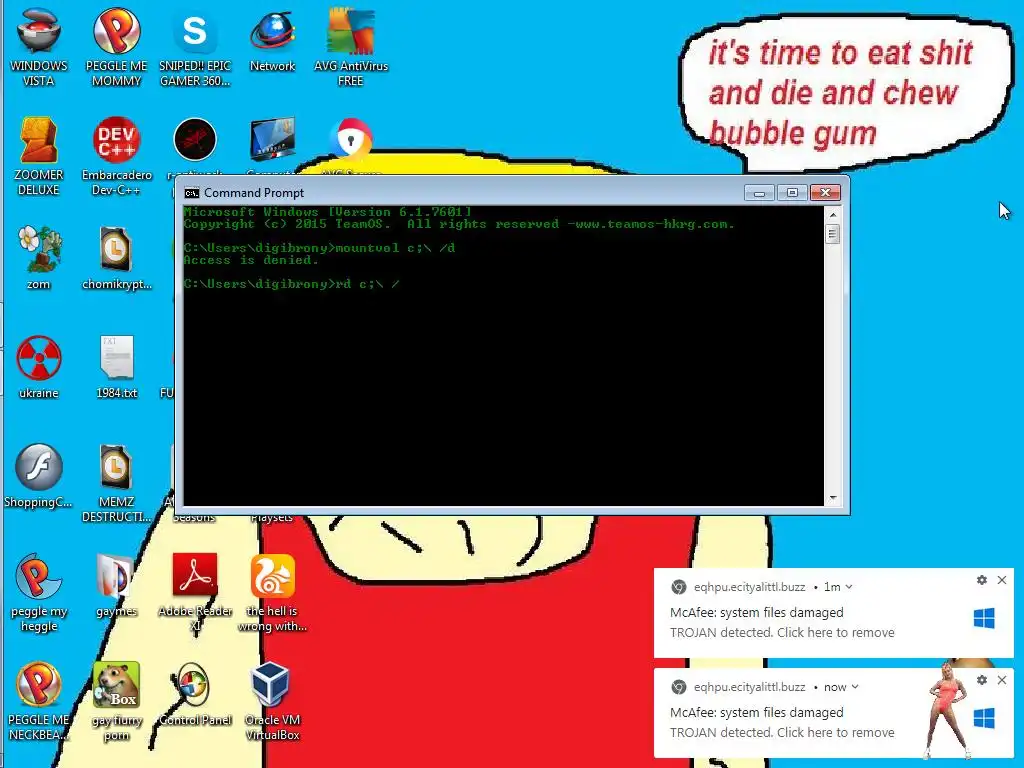Image resolution: width=1024 pixels, height=768 pixels.
Task: Launch the Skype icon labeled SNIPED!! EPIC GAMER
Action: [195, 47]
